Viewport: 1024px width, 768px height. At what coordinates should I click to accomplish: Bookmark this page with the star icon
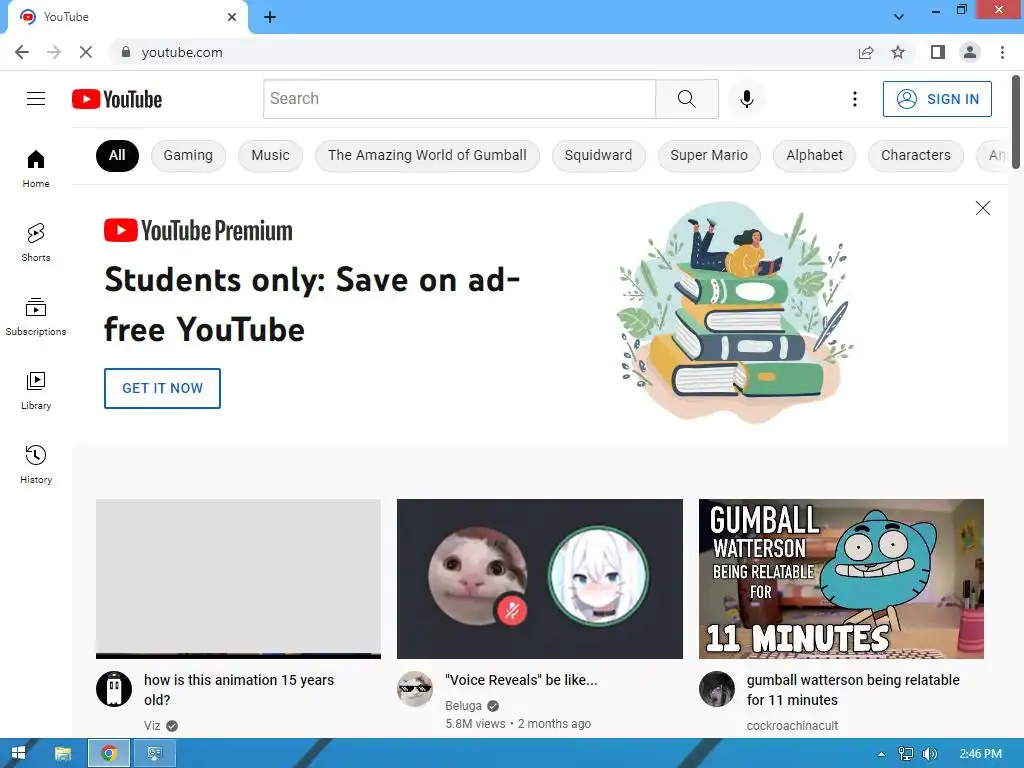pyautogui.click(x=898, y=52)
